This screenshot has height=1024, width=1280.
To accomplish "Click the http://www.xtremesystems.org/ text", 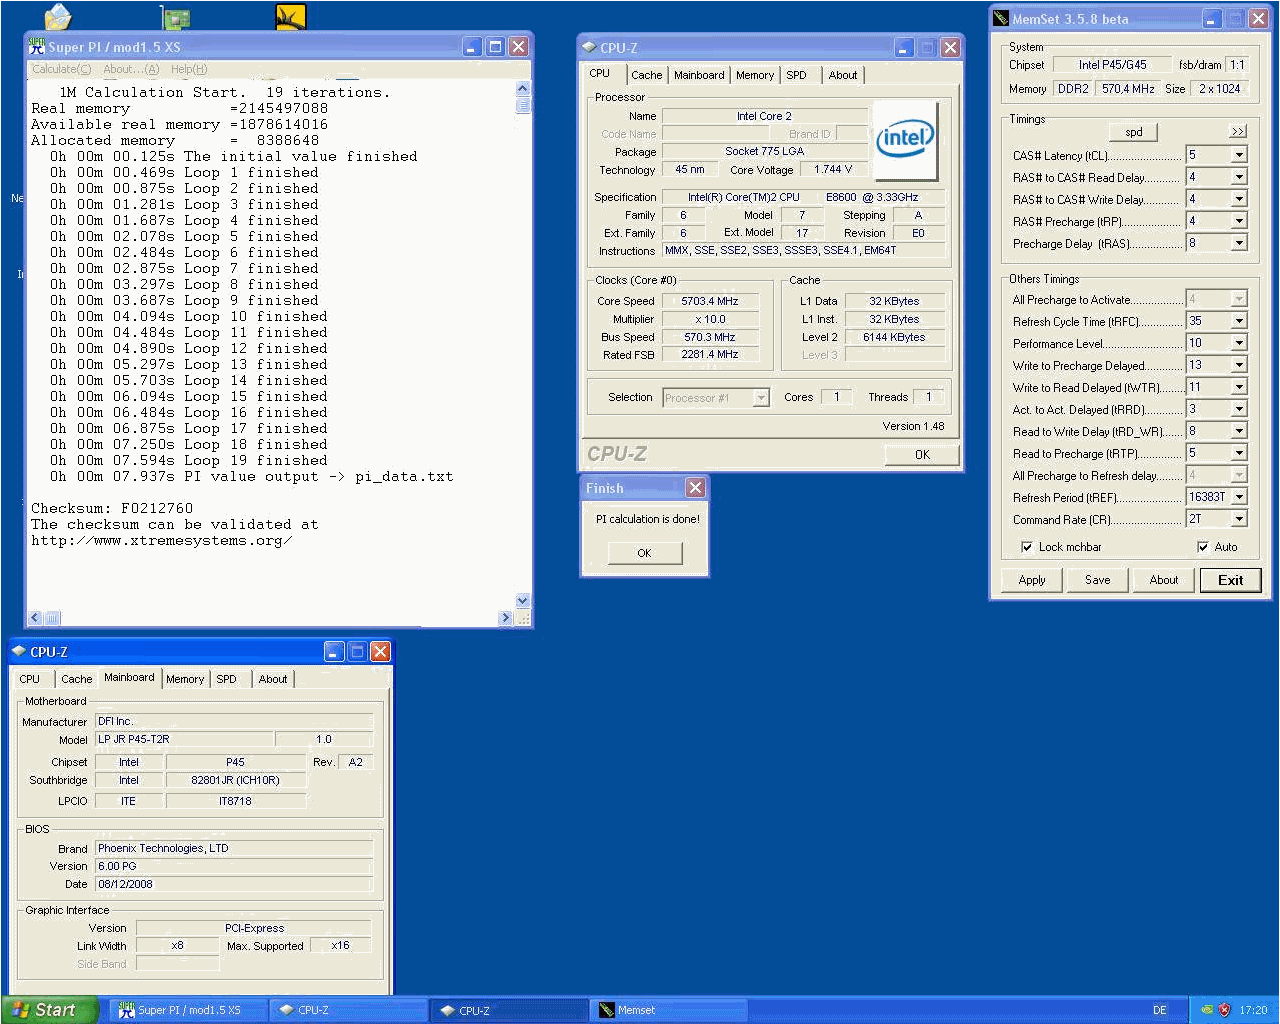I will coord(162,540).
